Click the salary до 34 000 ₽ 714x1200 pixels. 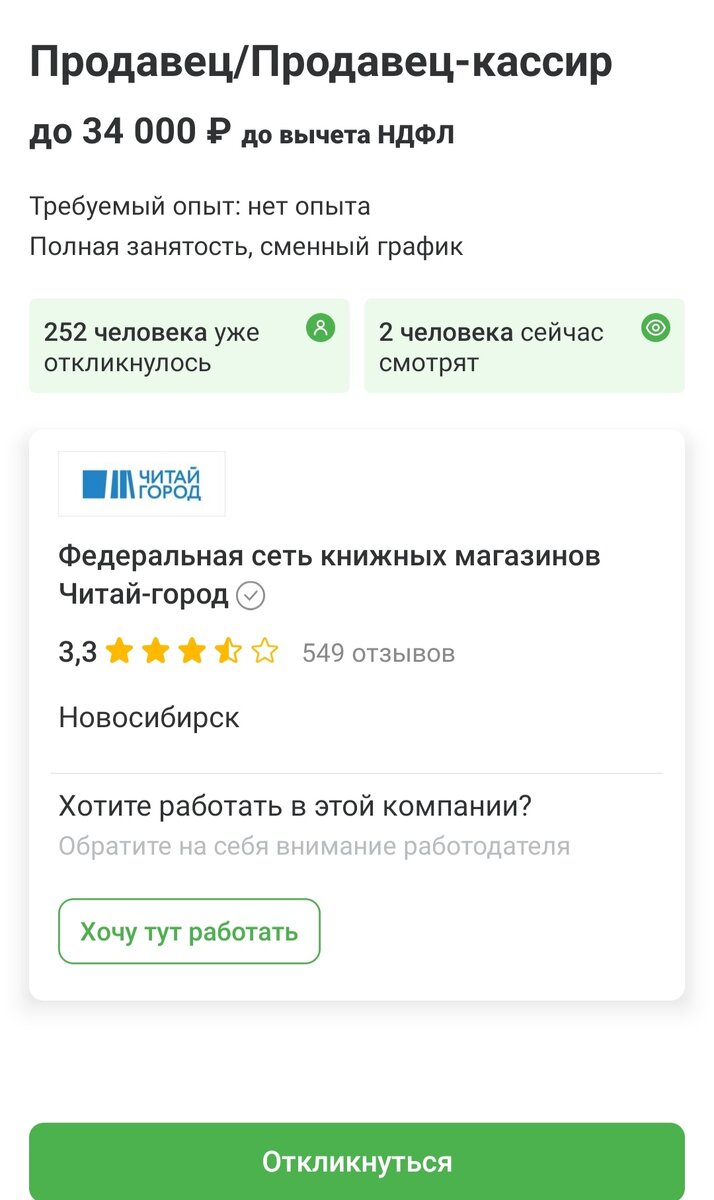pos(128,131)
